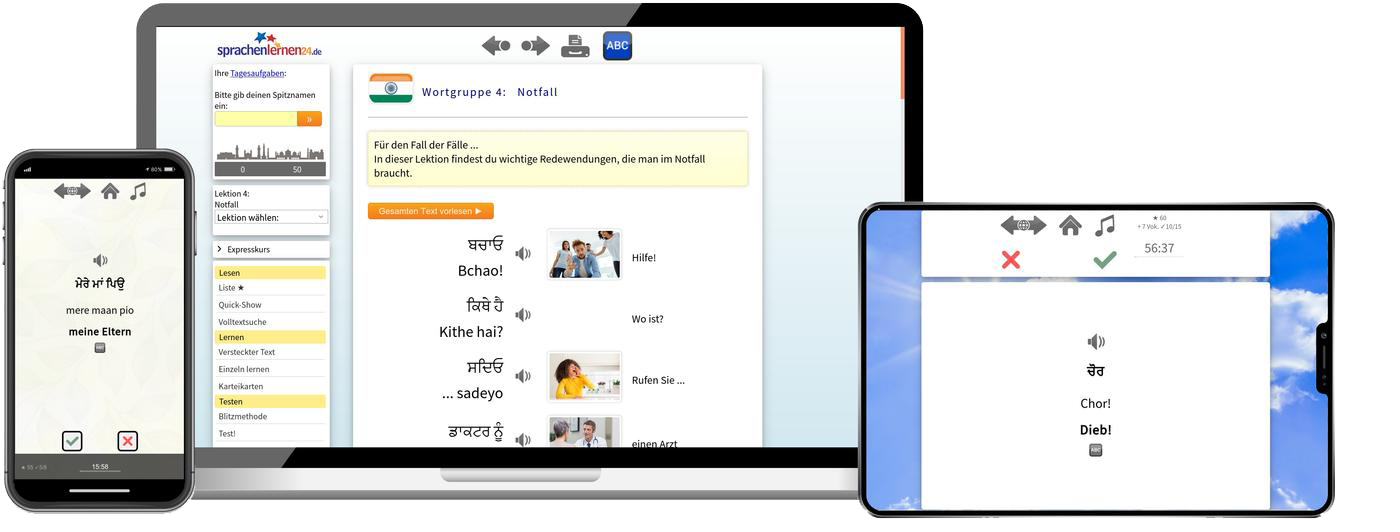Click the nickname input field
The image size is (1400, 532).
256,119
